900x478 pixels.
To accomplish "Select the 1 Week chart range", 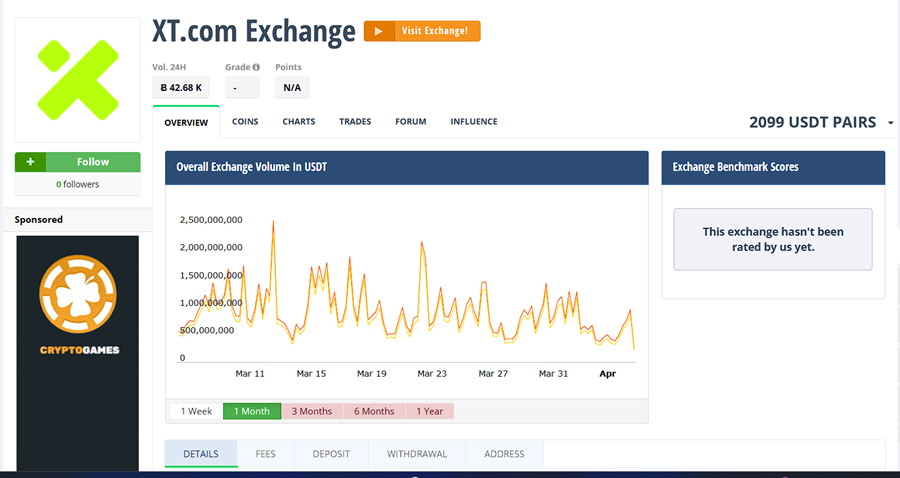I will 196,411.
